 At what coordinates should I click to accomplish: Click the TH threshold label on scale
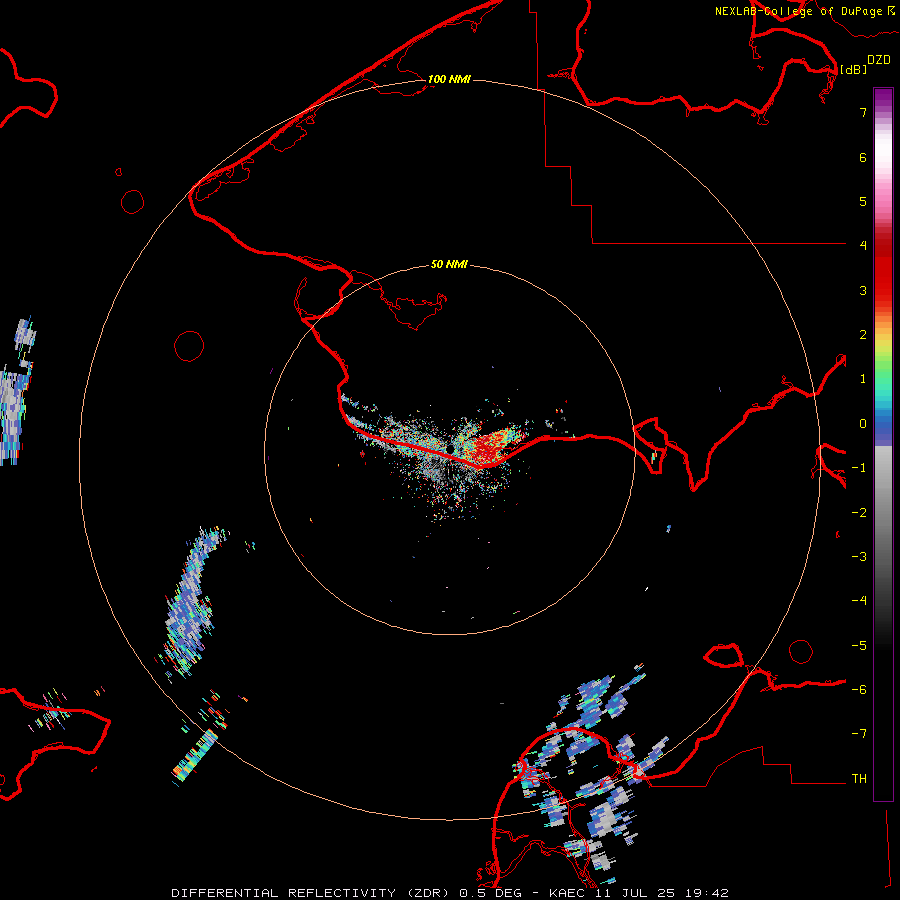click(x=859, y=779)
